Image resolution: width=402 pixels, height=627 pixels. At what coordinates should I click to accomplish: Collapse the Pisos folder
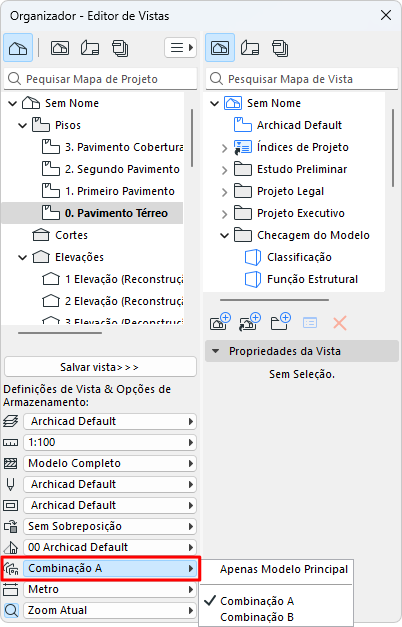(x=22, y=126)
